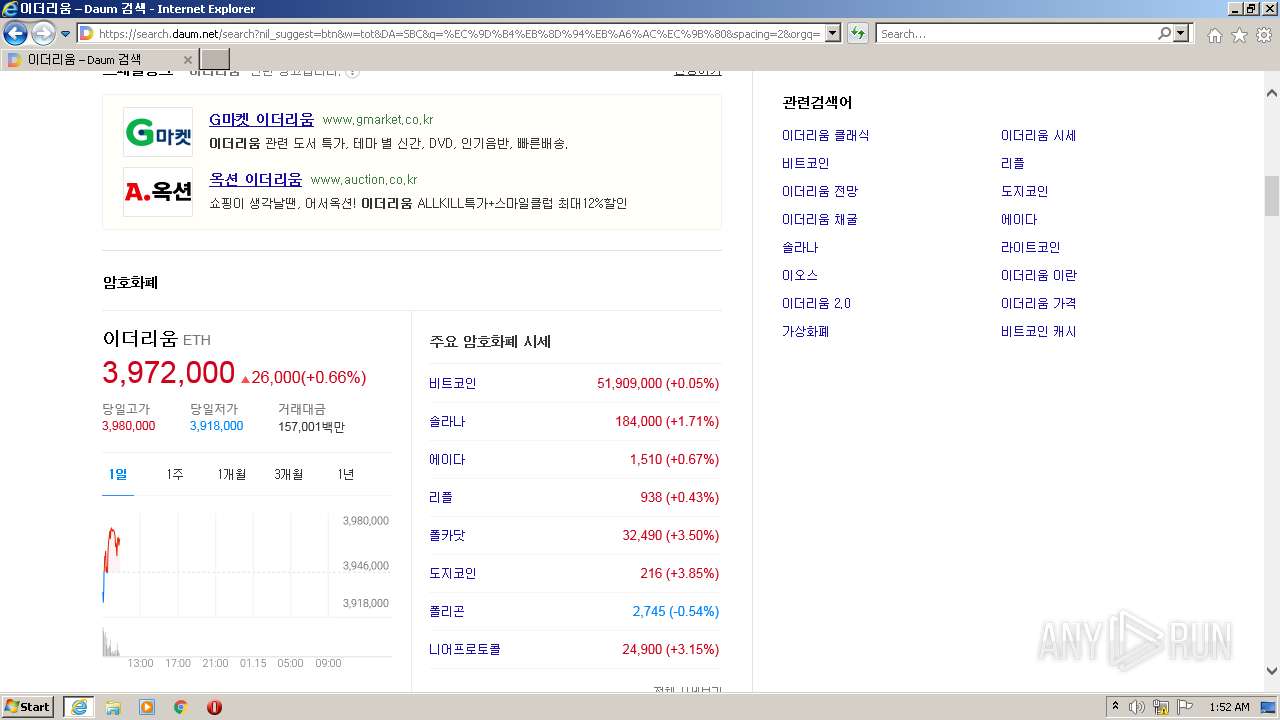Click the address bar URL field
The width and height of the screenshot is (1280, 720).
click(x=458, y=33)
